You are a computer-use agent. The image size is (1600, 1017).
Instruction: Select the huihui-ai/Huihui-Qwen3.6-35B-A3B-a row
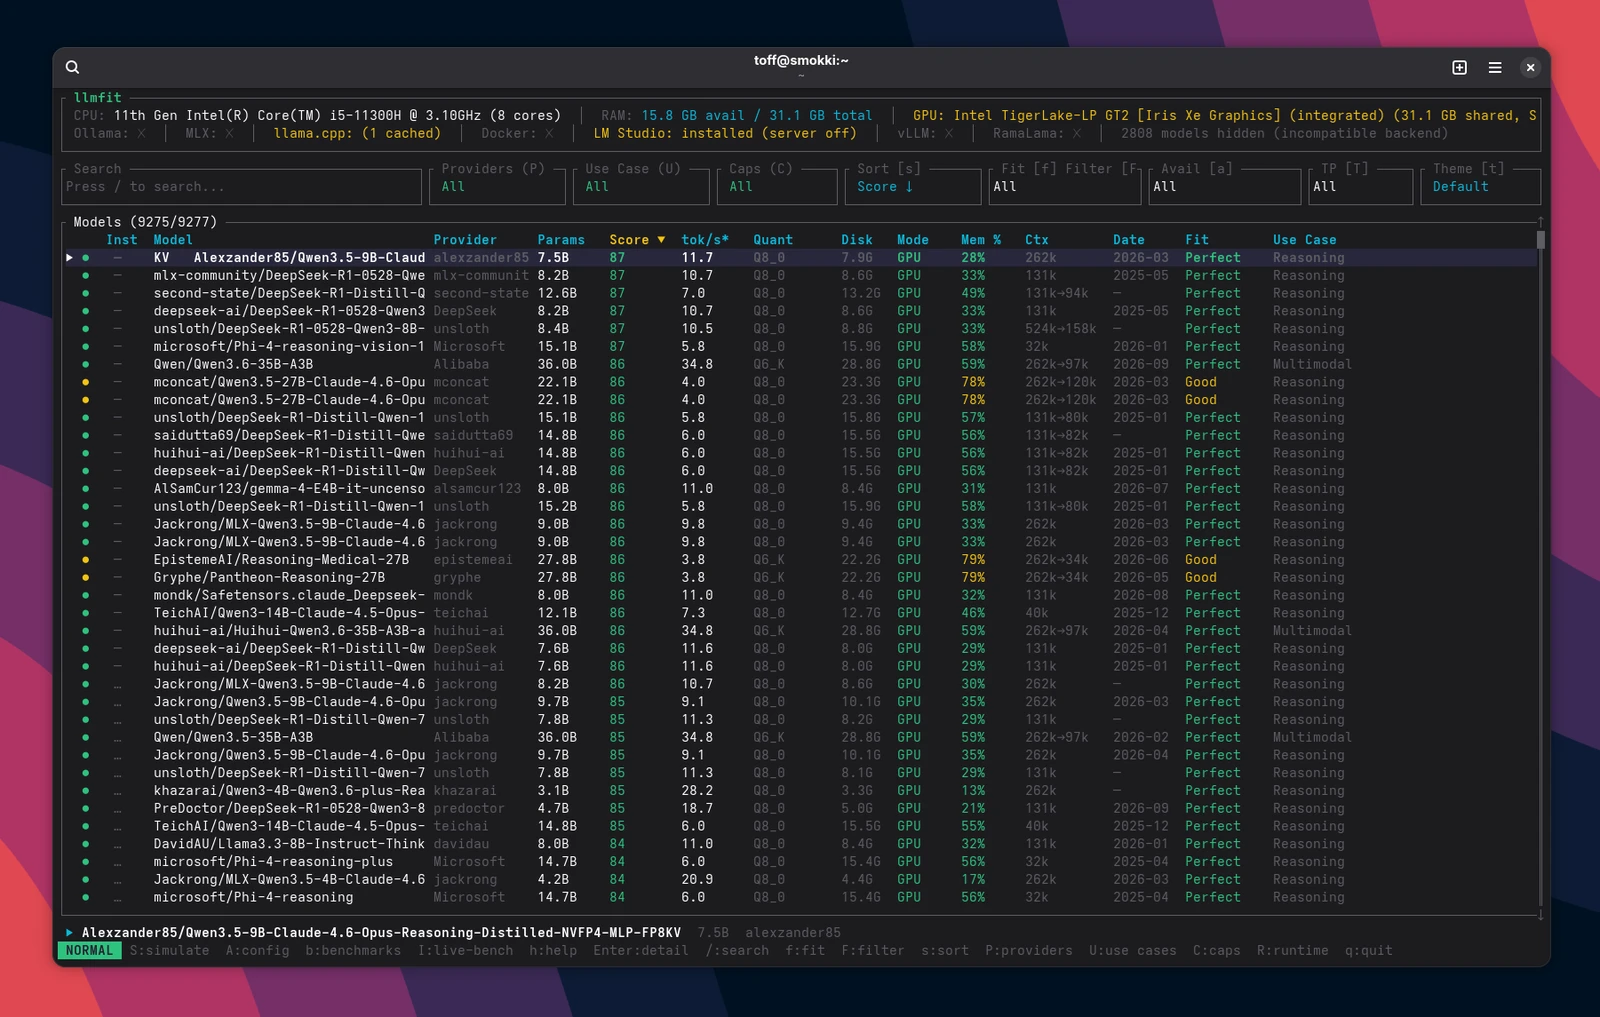pyautogui.click(x=800, y=631)
